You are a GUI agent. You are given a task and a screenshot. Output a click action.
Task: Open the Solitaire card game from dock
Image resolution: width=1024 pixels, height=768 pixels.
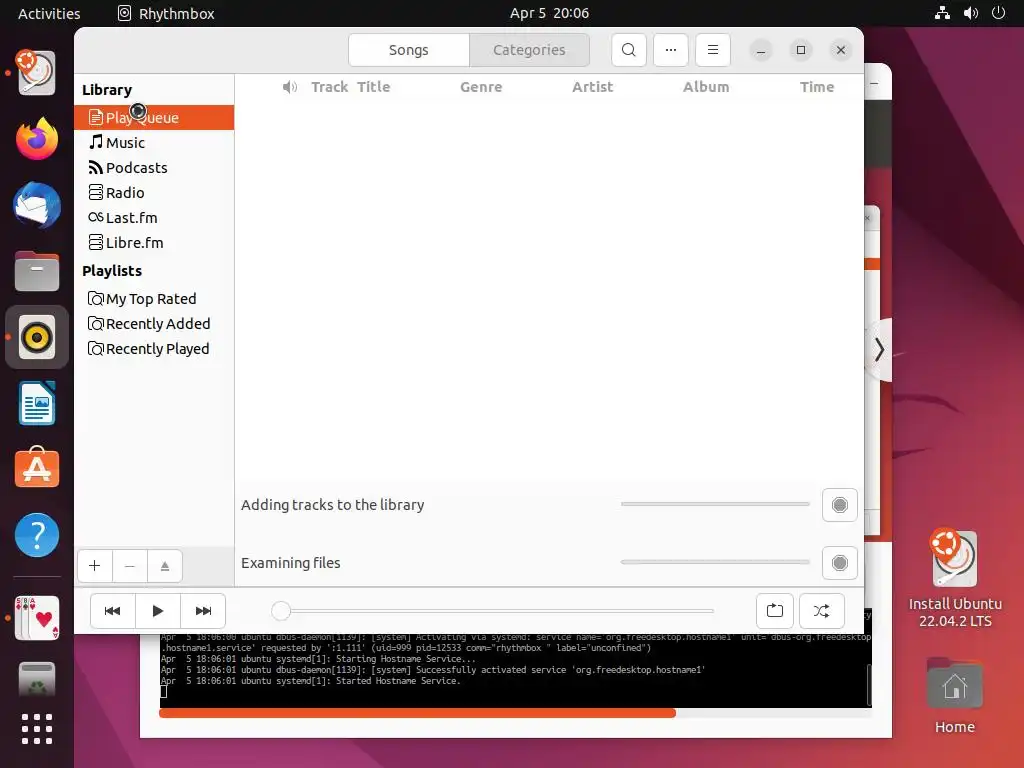(37, 618)
